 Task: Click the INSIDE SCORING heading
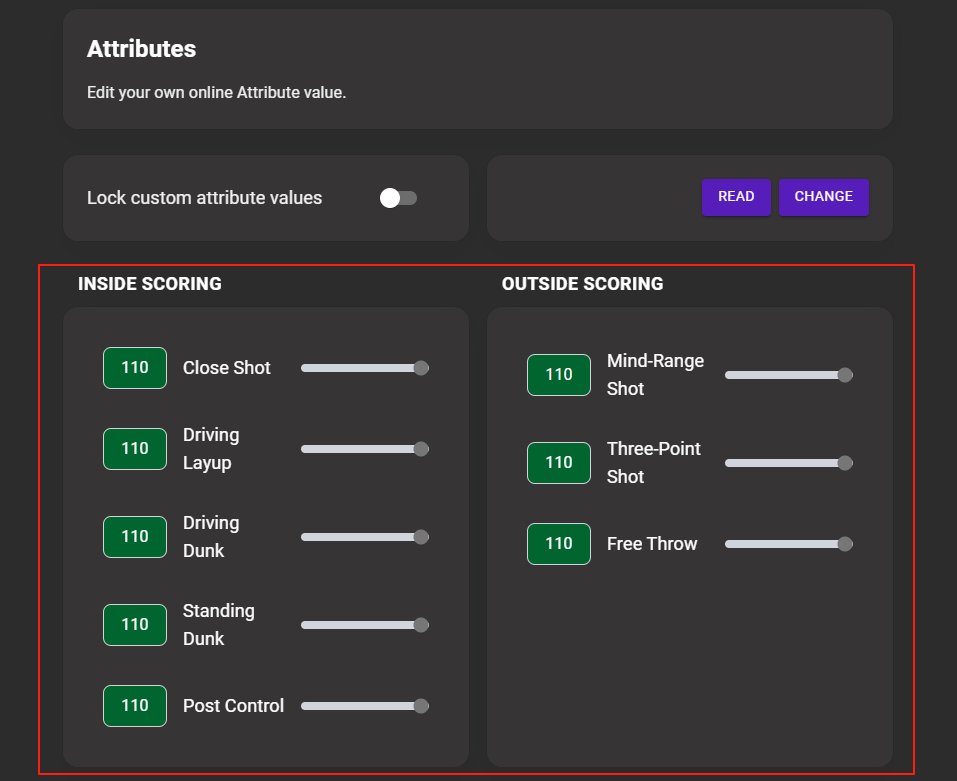tap(150, 284)
